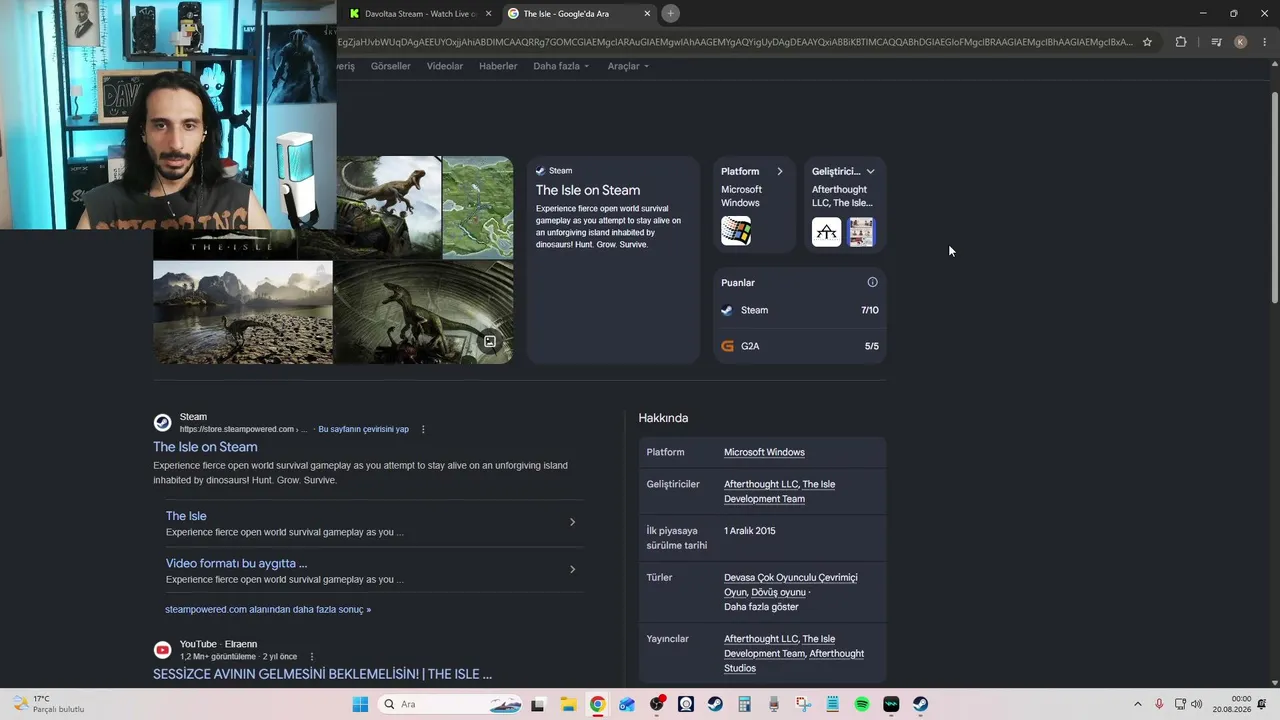This screenshot has height=720, width=1280.
Task: Click the Afterthought LLC logo thumbnail
Action: [x=826, y=232]
